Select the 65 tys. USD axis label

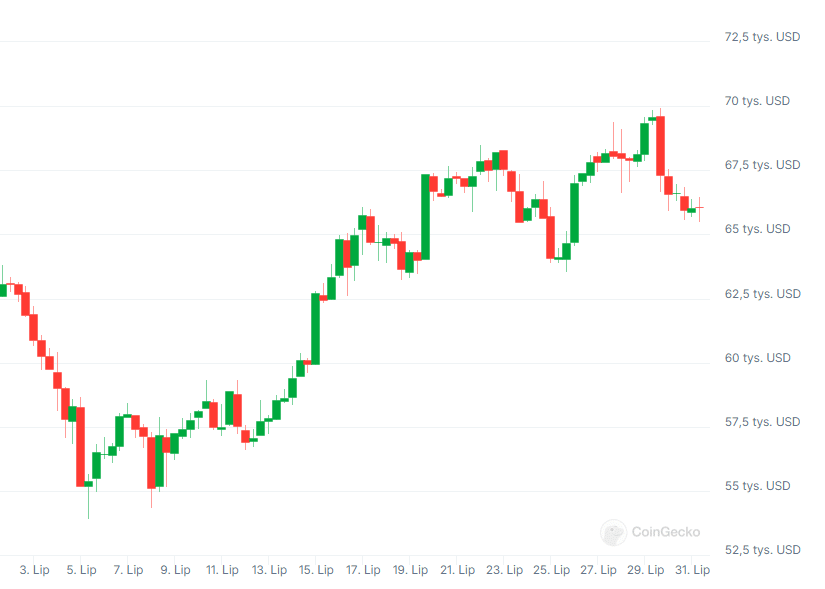click(x=757, y=229)
